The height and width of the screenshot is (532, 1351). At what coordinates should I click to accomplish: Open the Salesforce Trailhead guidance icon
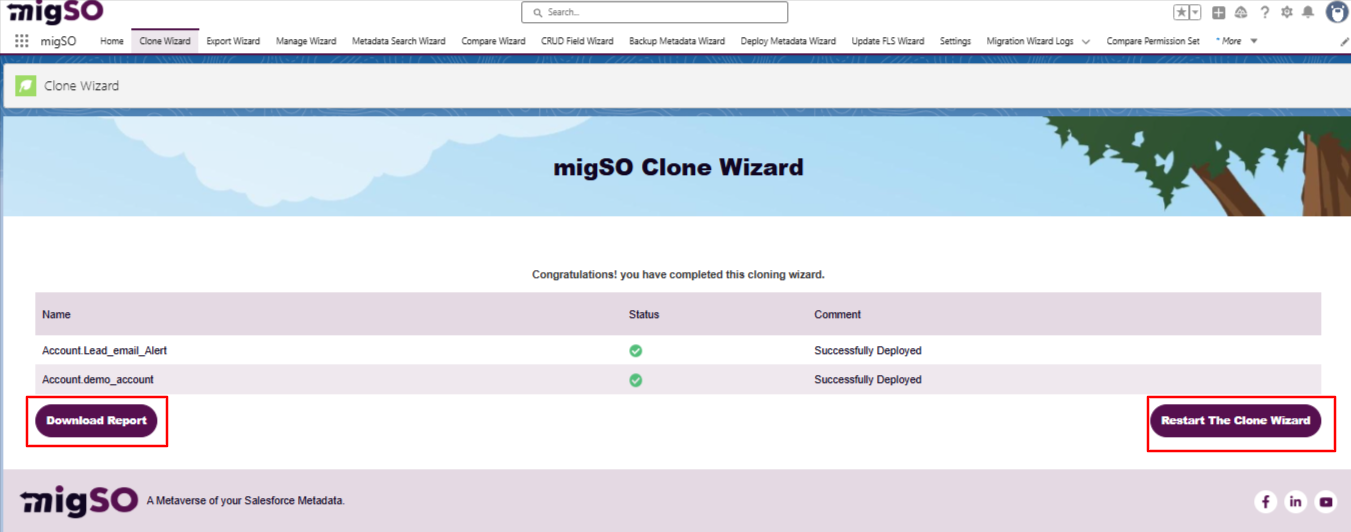(1241, 12)
